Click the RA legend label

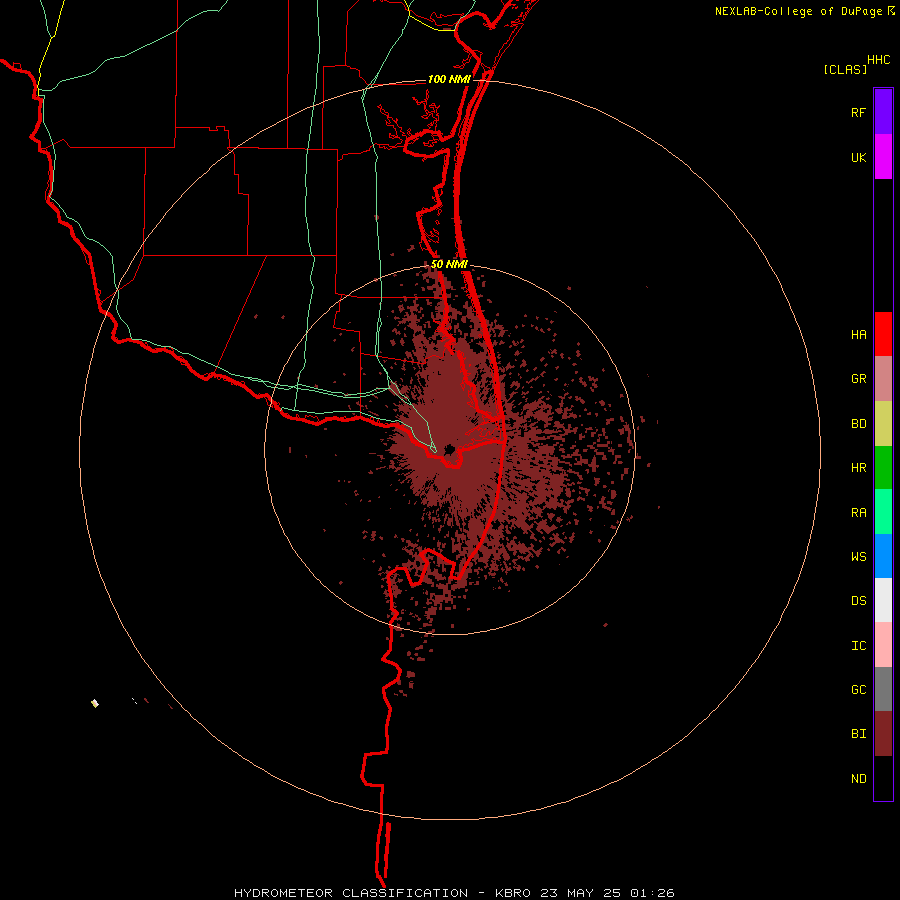(858, 513)
